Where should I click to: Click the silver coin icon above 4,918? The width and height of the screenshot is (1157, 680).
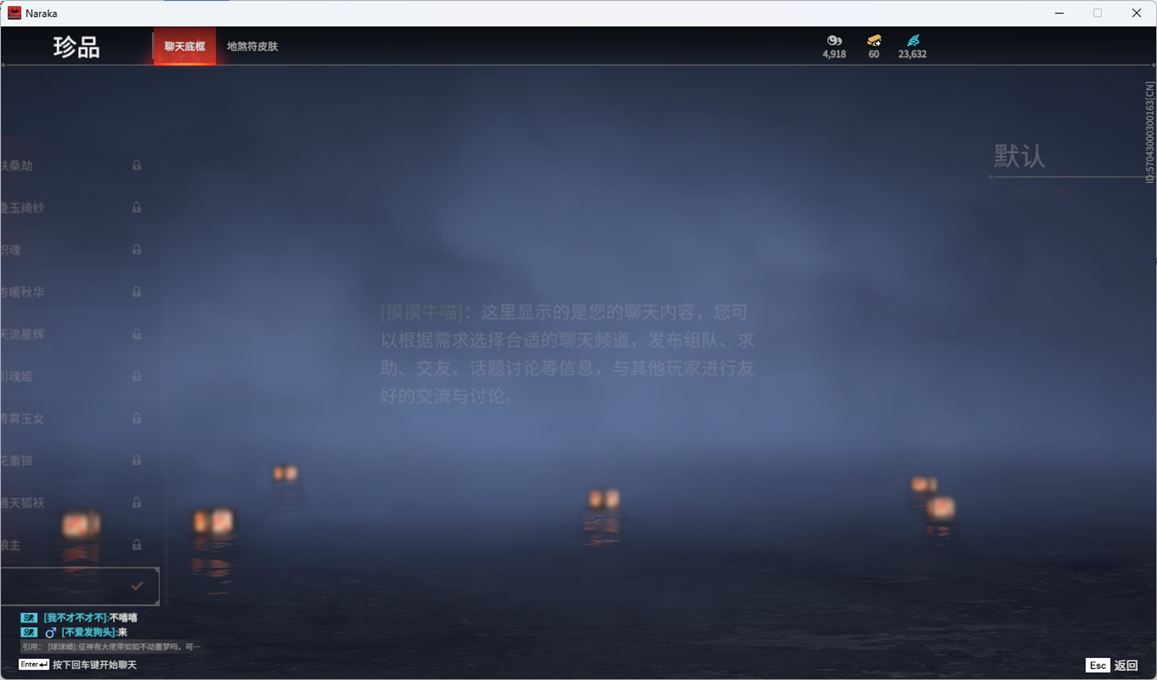pyautogui.click(x=835, y=41)
